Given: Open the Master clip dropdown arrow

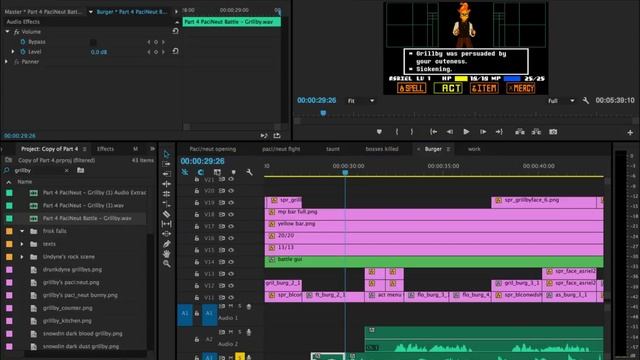Looking at the screenshot, I should click(x=91, y=12).
